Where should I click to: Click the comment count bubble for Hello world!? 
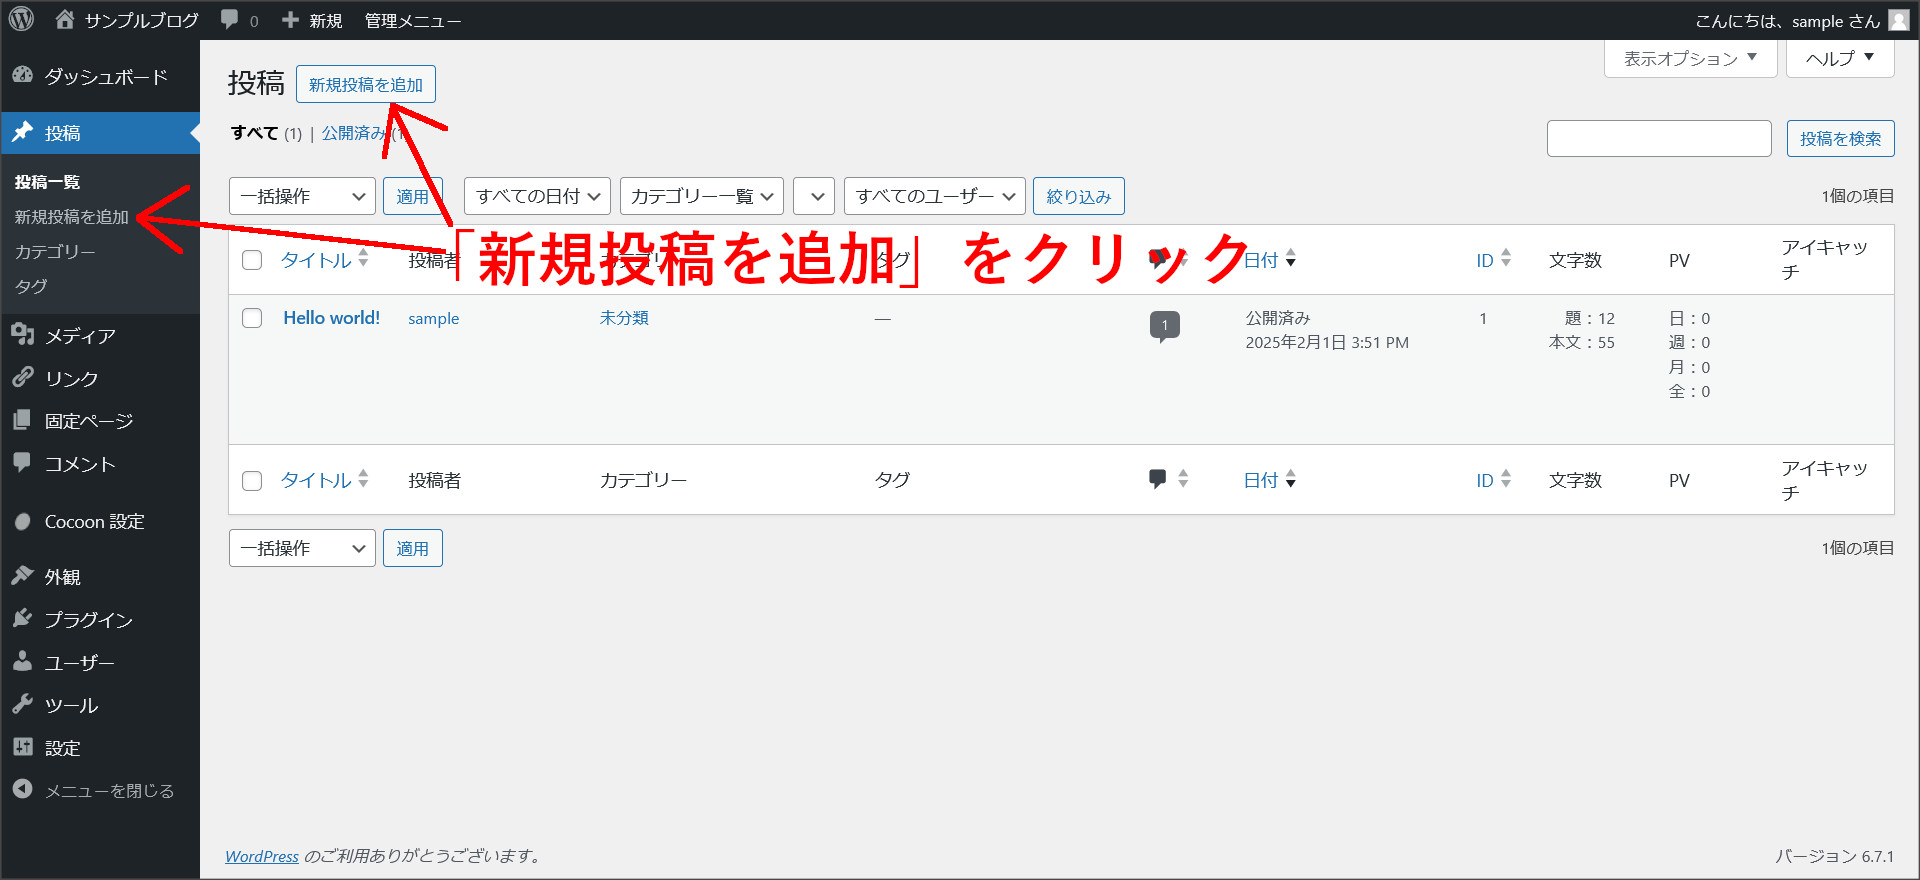[1164, 325]
